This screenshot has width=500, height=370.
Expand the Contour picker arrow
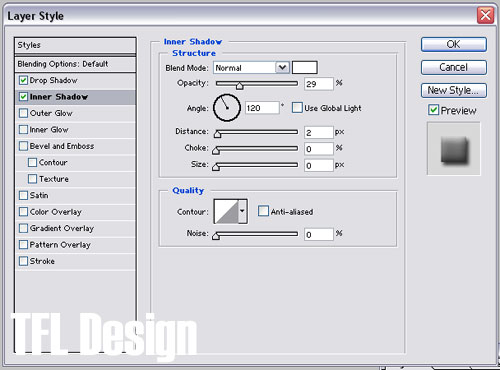click(x=243, y=211)
